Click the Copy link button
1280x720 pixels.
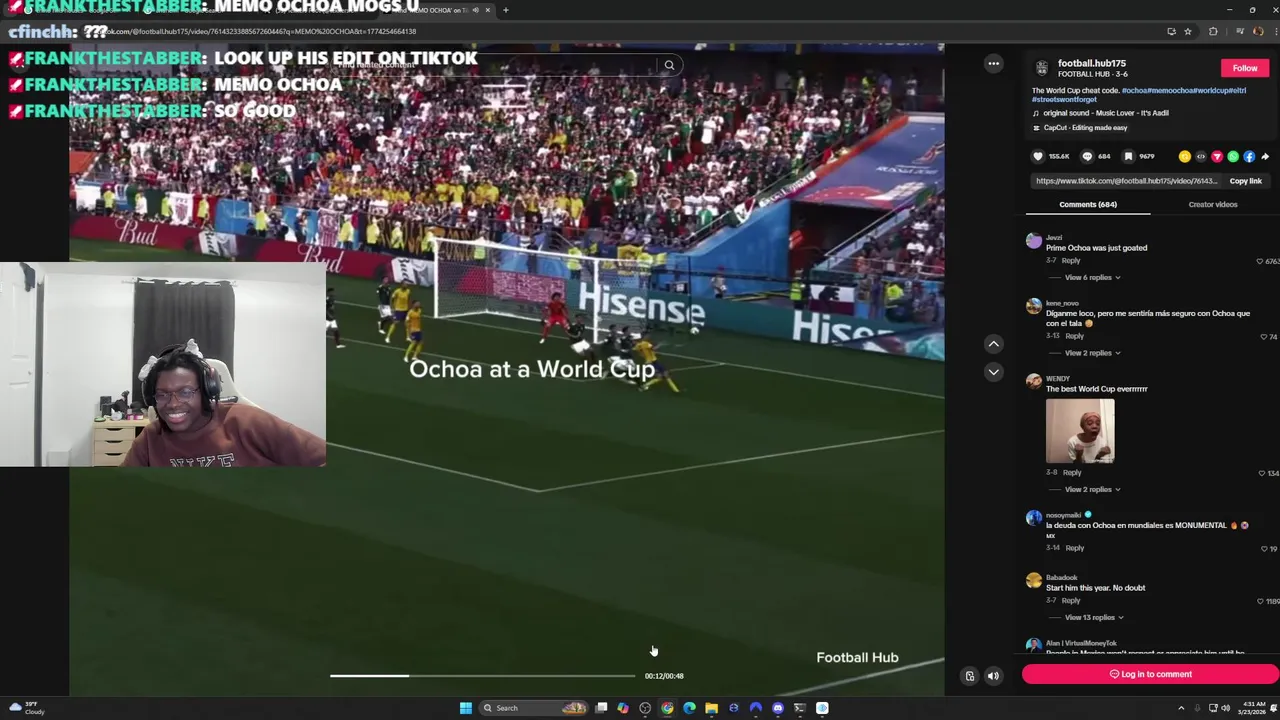pos(1246,181)
